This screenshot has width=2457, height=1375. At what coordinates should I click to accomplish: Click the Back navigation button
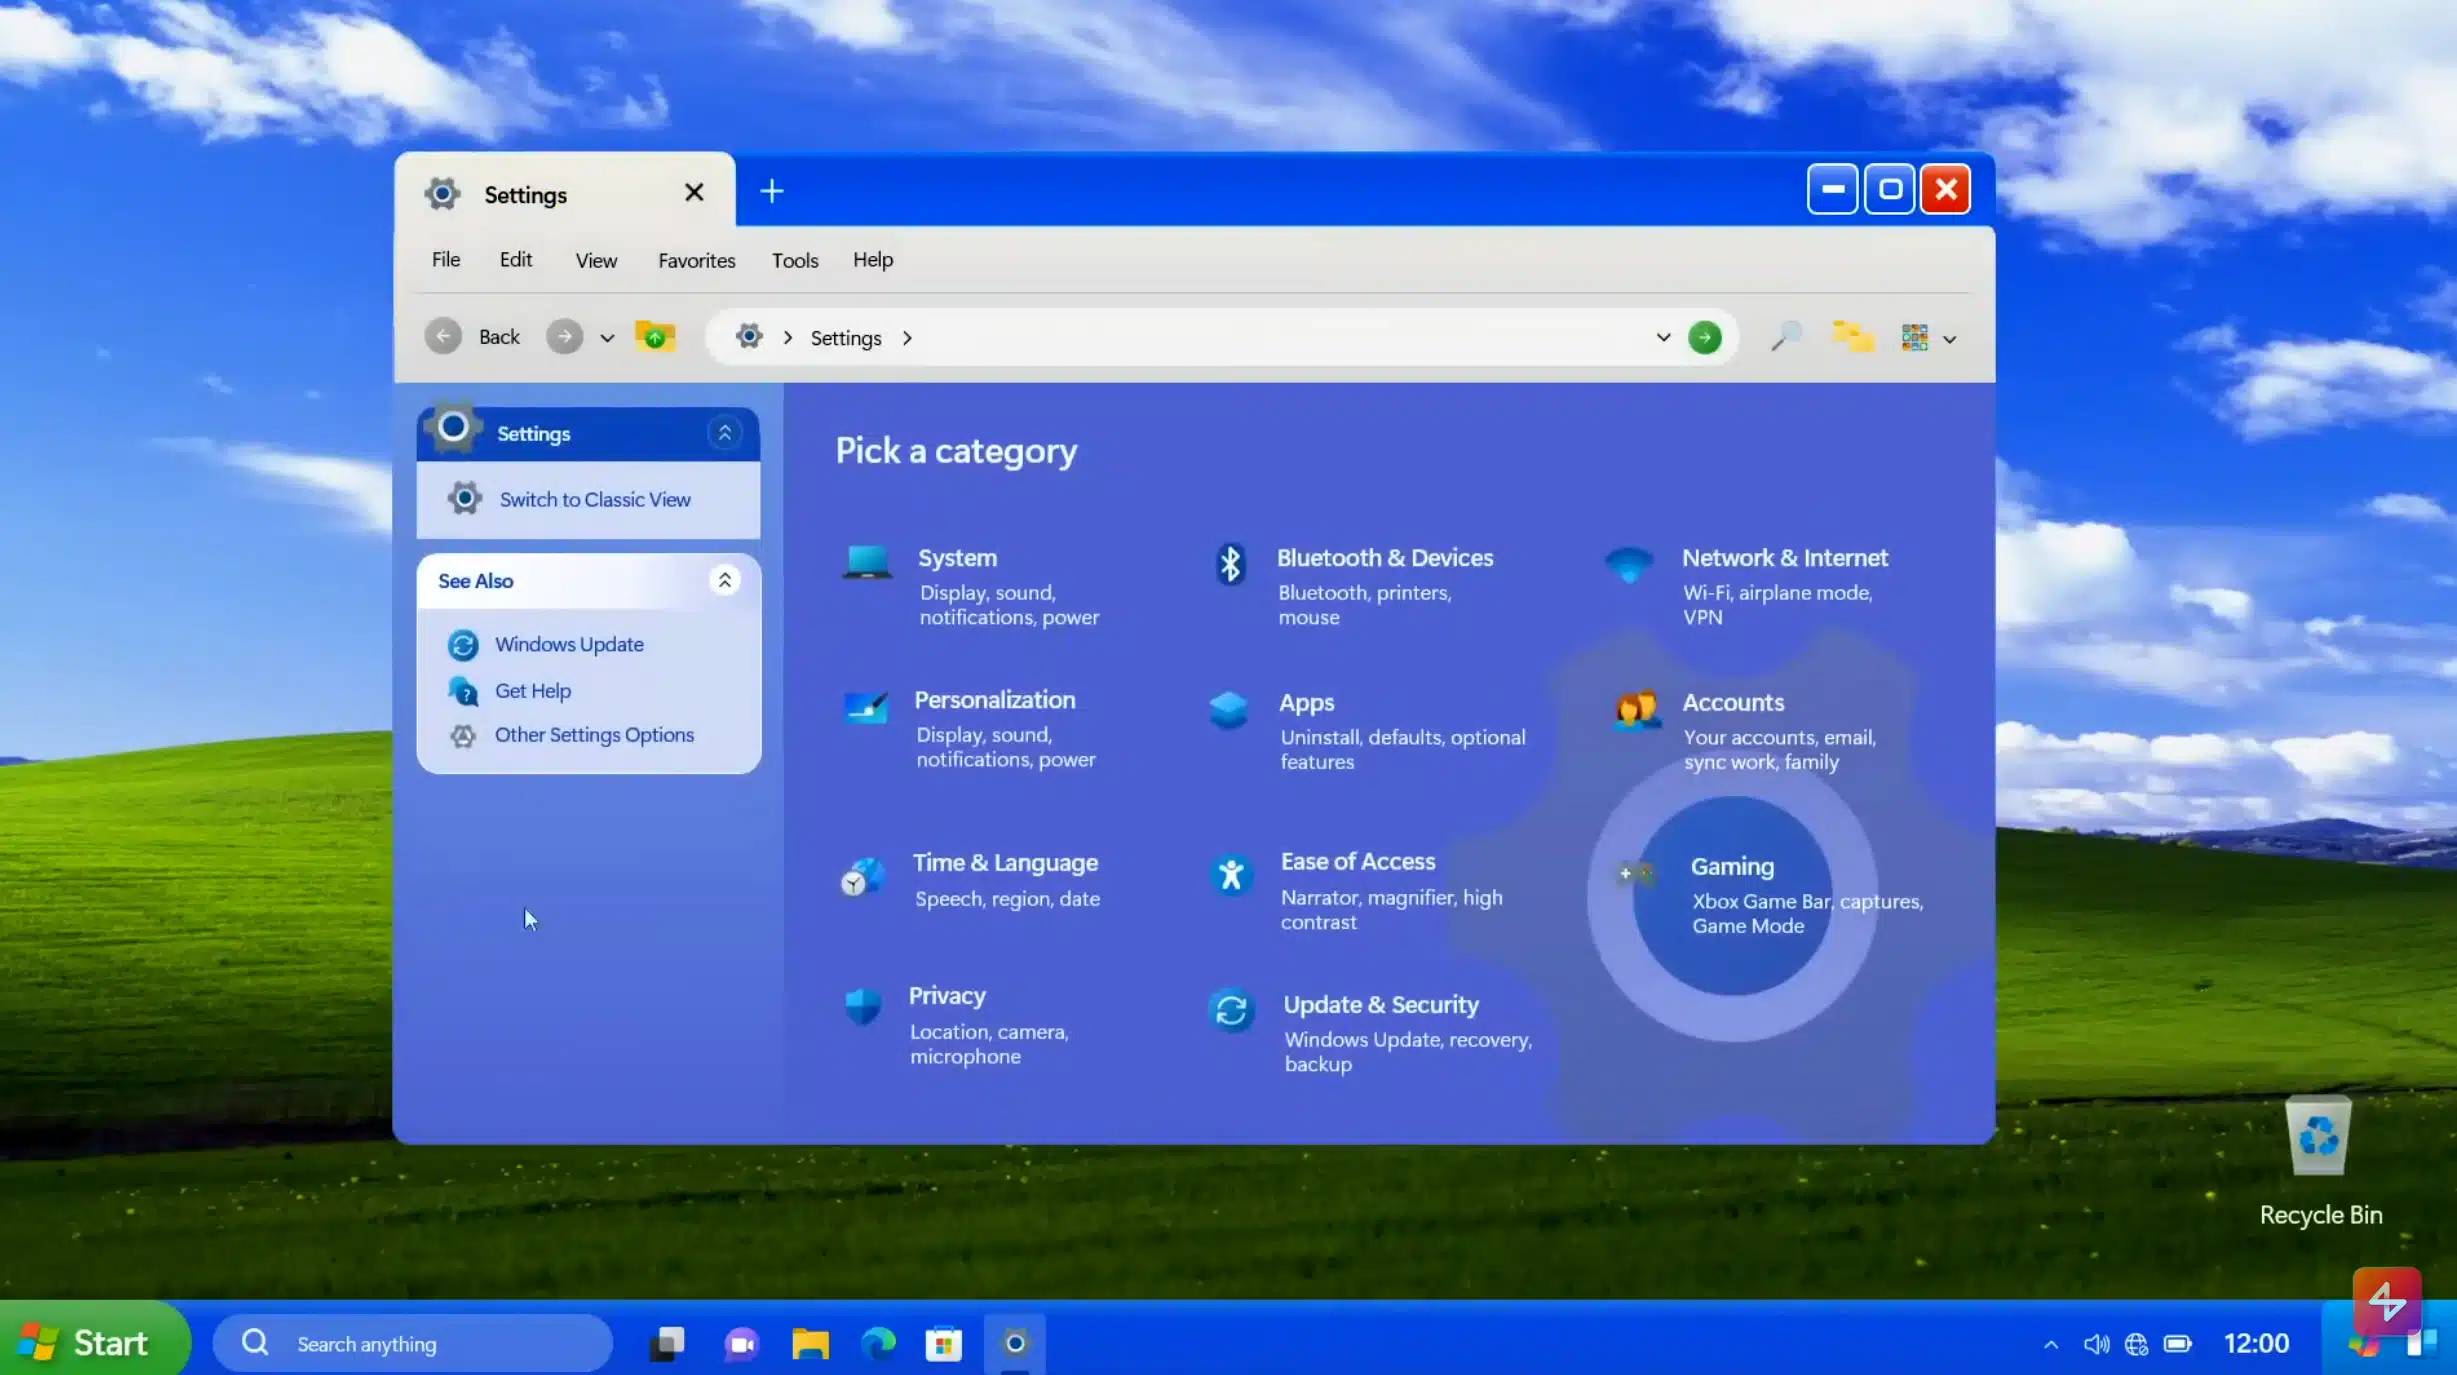(x=442, y=336)
